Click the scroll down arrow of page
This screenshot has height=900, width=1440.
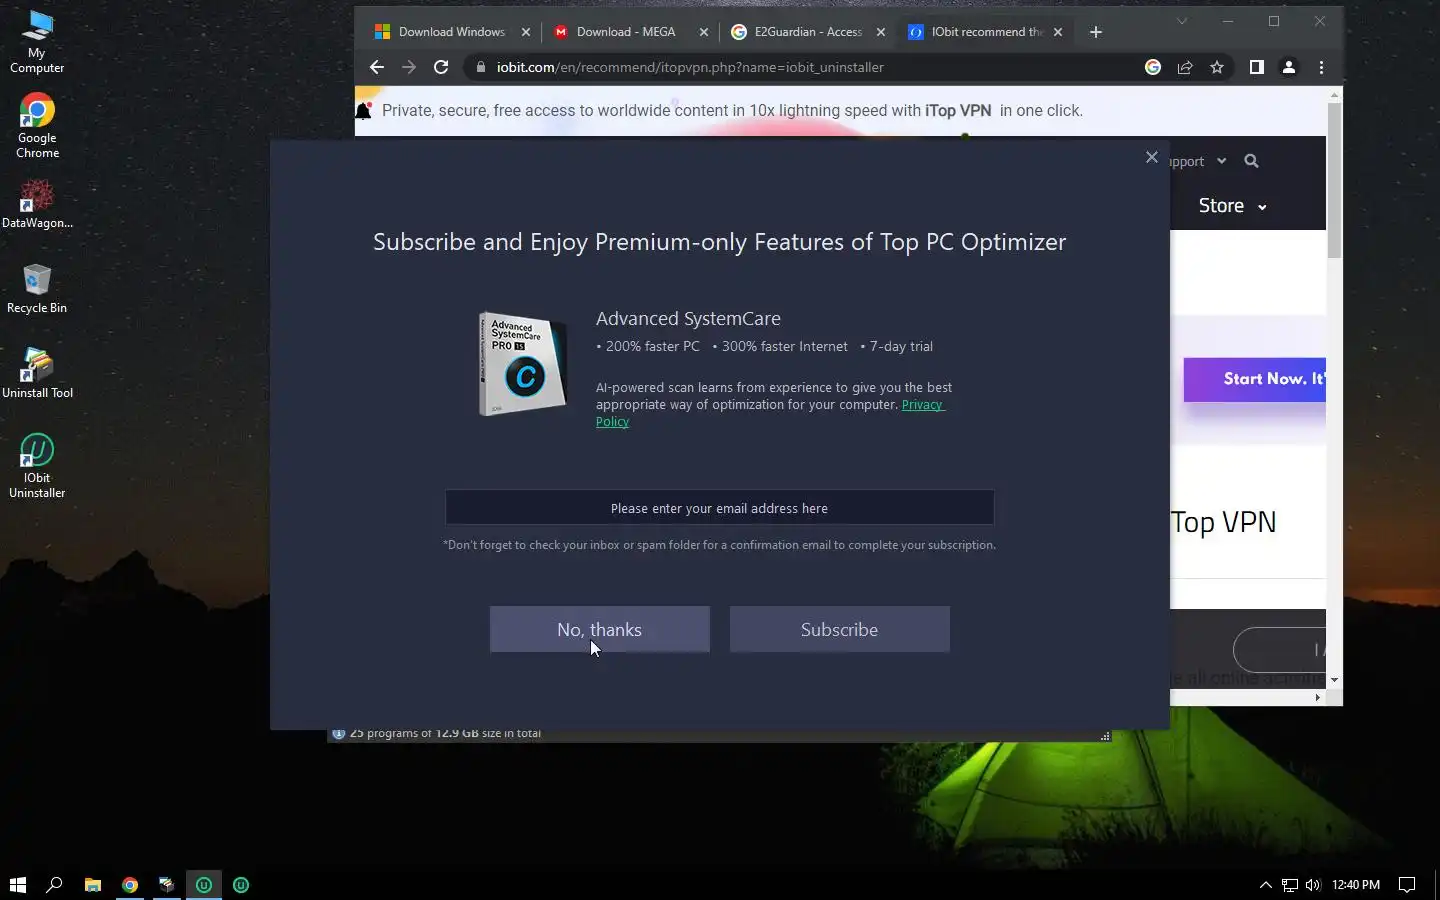[x=1334, y=680]
